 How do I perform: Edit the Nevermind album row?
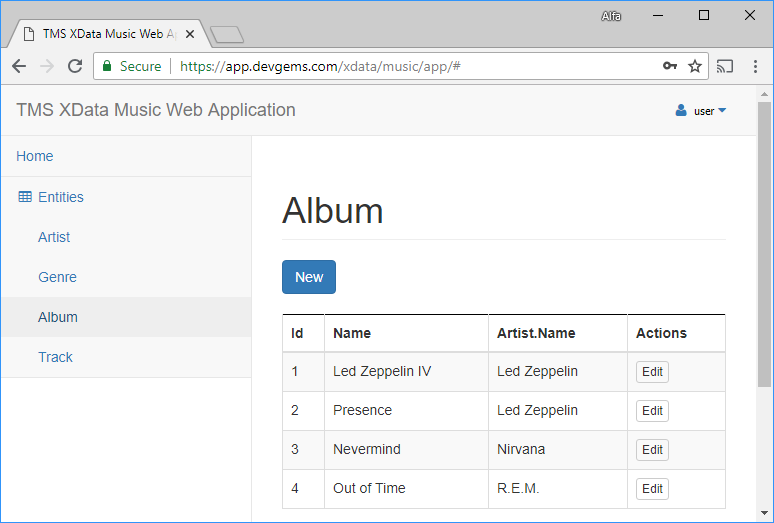tap(652, 450)
